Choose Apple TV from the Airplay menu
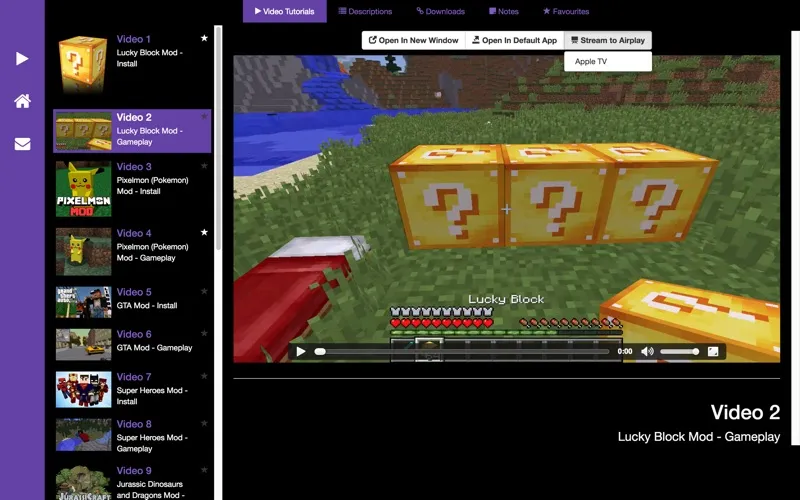Screen dimensions: 800x500 608,61
